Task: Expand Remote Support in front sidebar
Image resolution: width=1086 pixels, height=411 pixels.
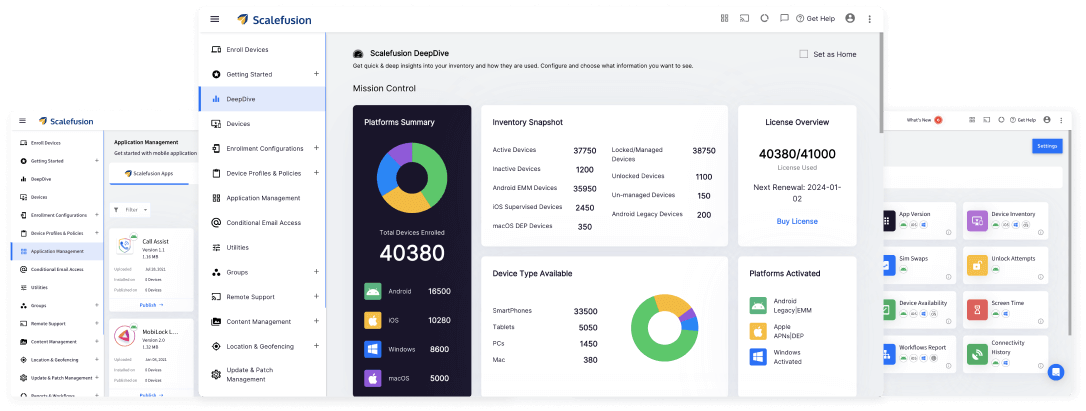Action: 317,296
